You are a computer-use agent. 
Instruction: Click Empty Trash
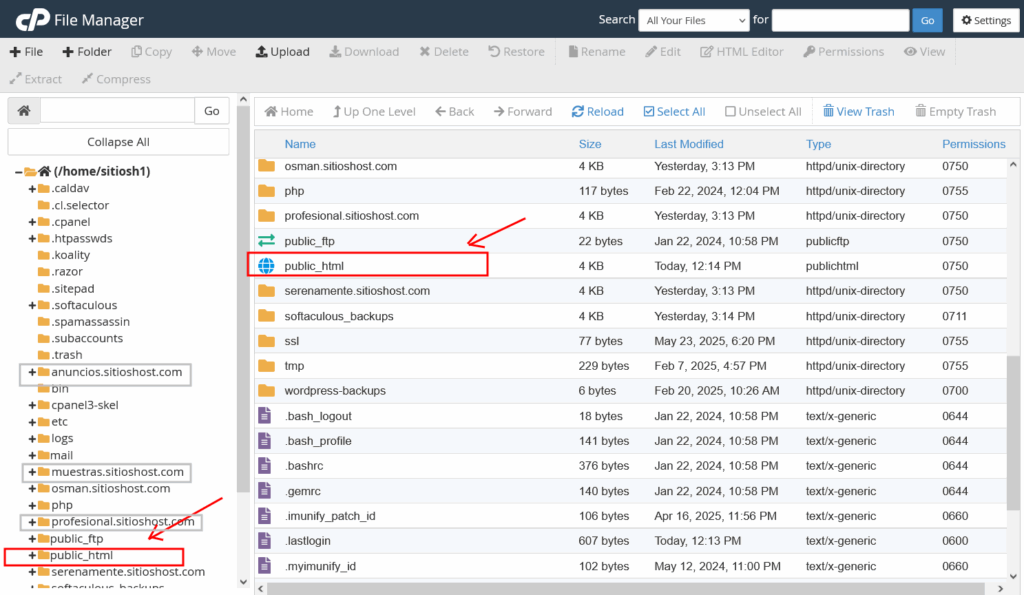click(x=955, y=112)
